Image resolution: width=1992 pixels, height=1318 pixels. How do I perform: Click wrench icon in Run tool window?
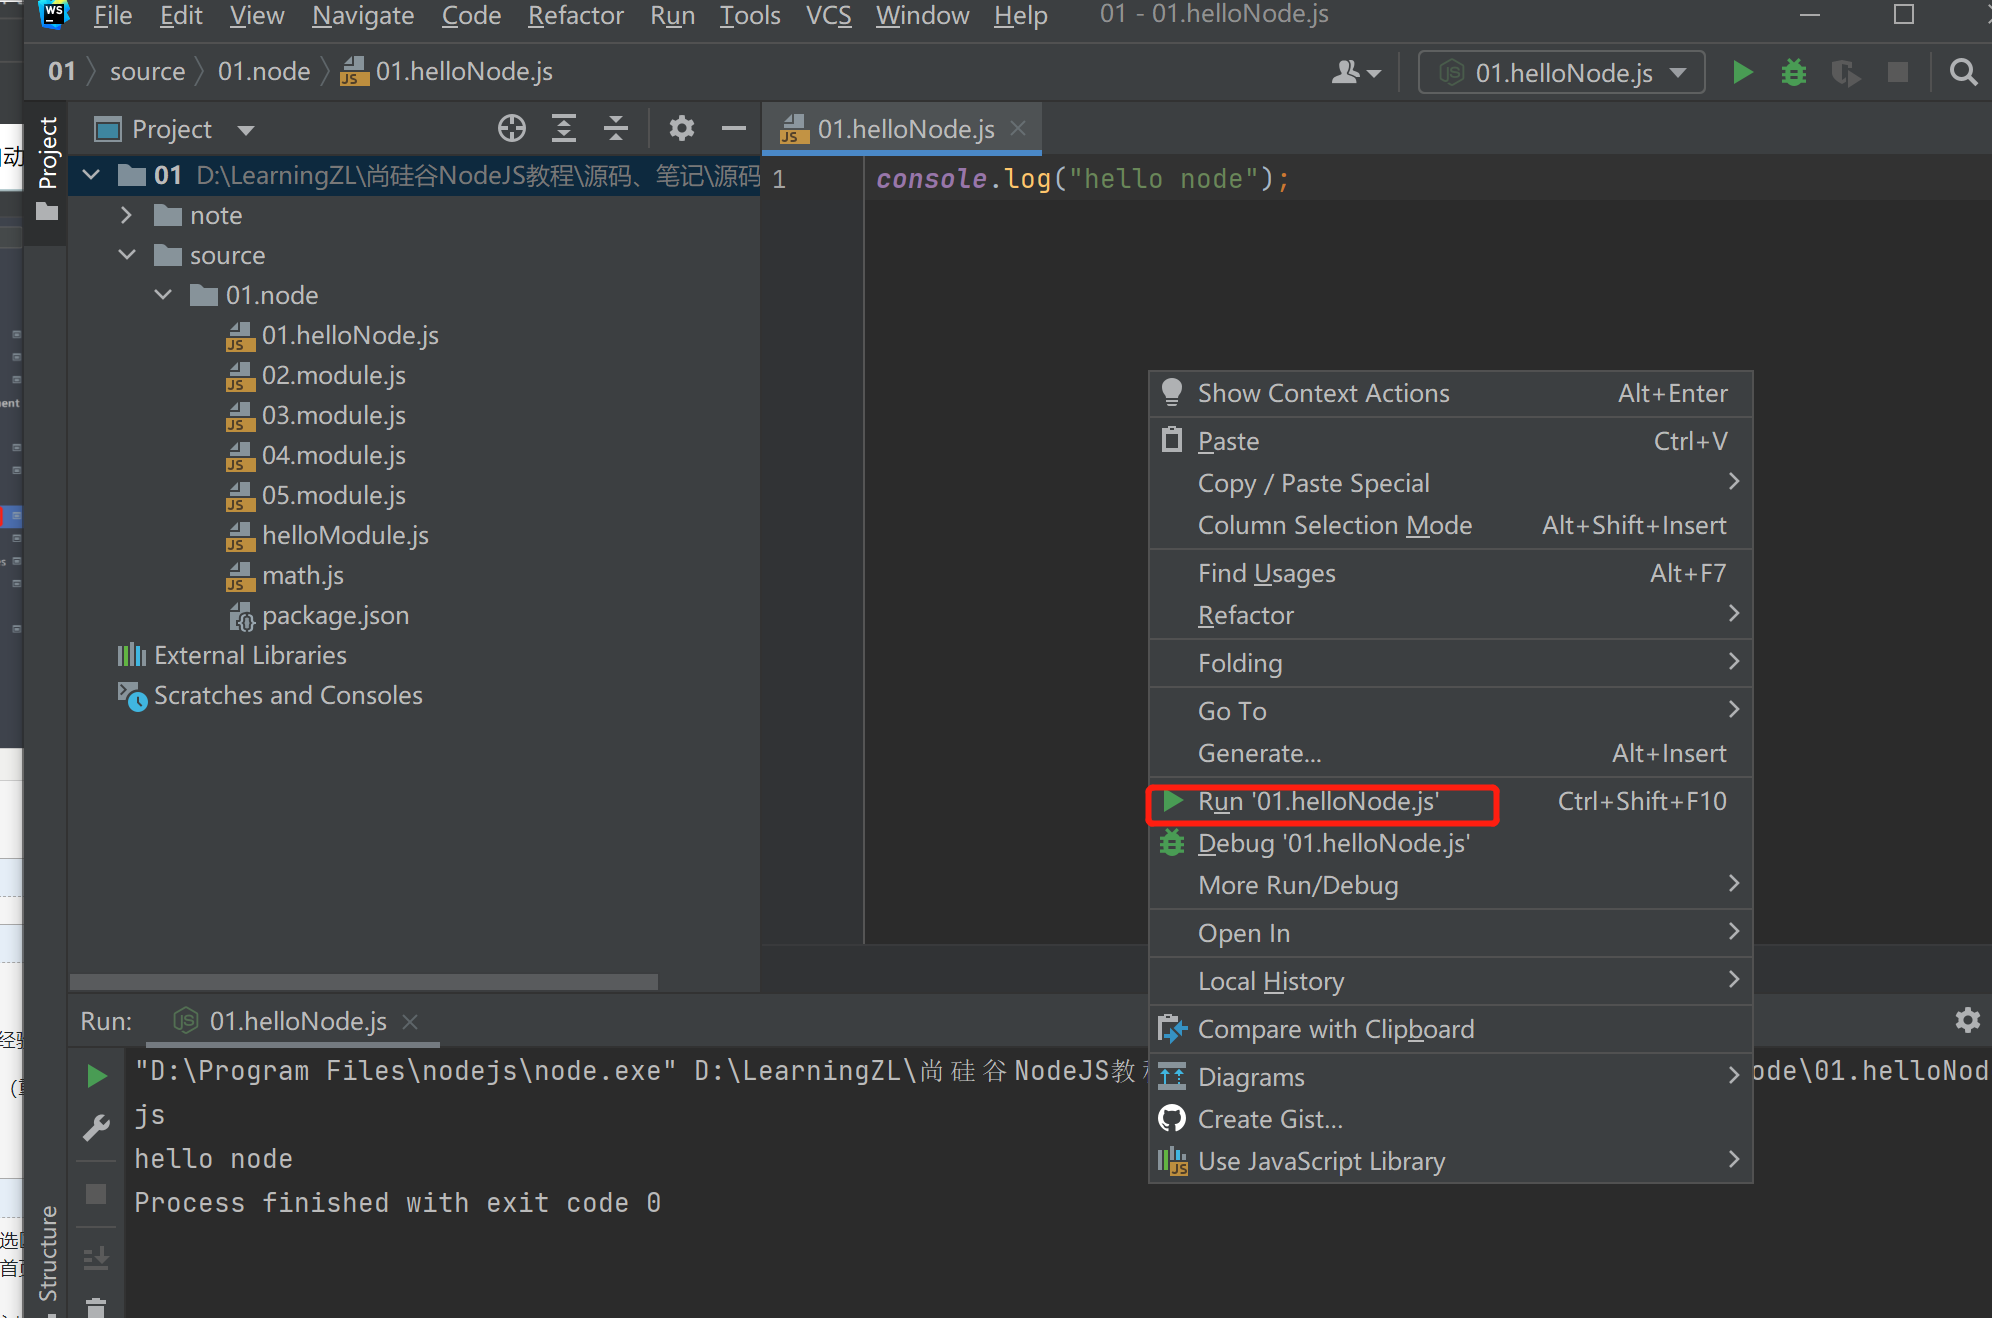97,1128
